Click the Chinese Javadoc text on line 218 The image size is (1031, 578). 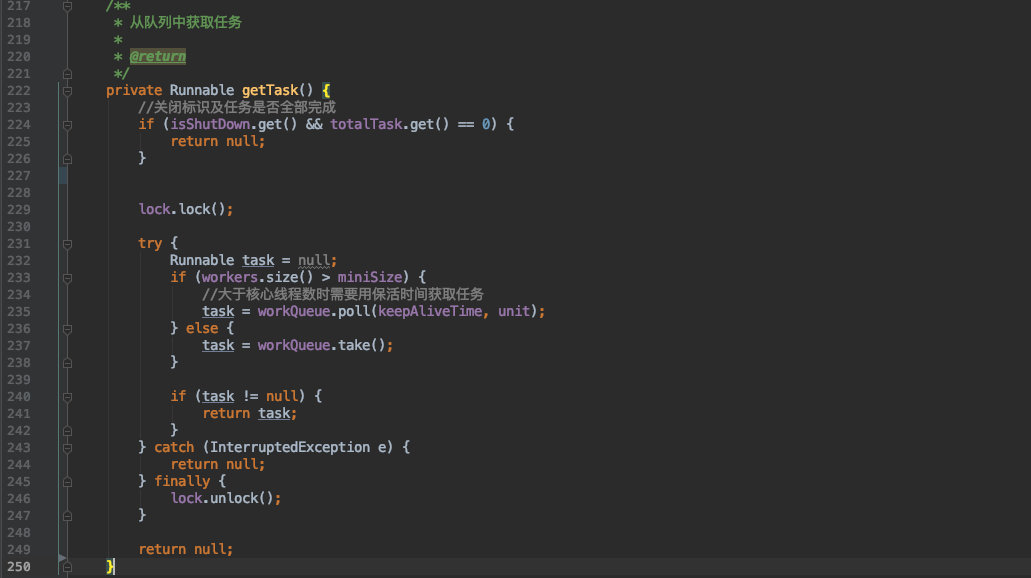pos(185,22)
